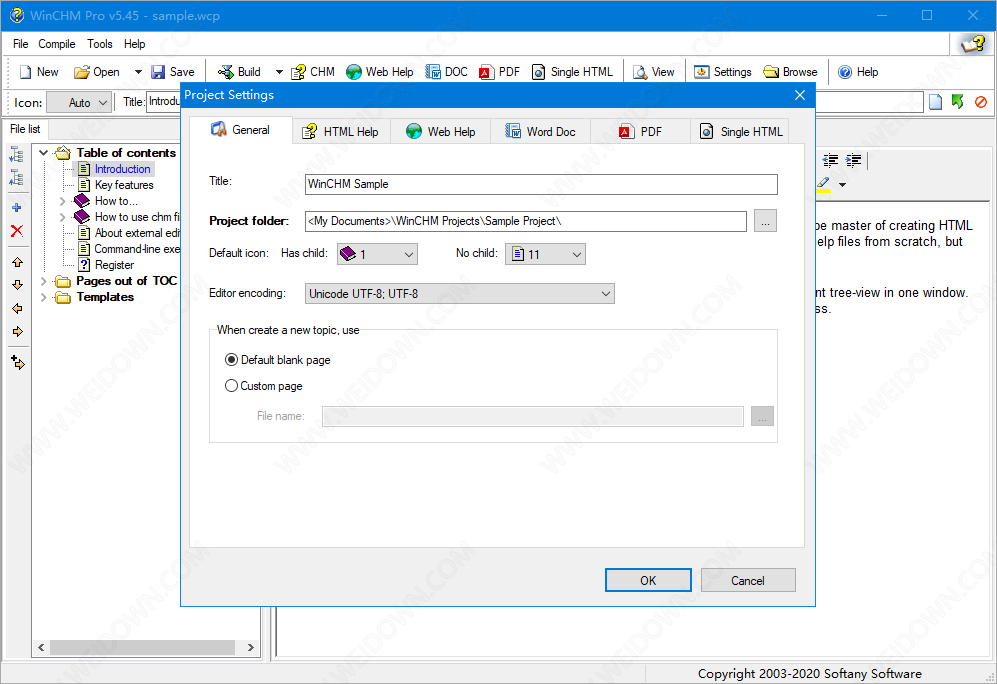The height and width of the screenshot is (684, 997).
Task: Click the green arrow apply icon
Action: [x=958, y=102]
